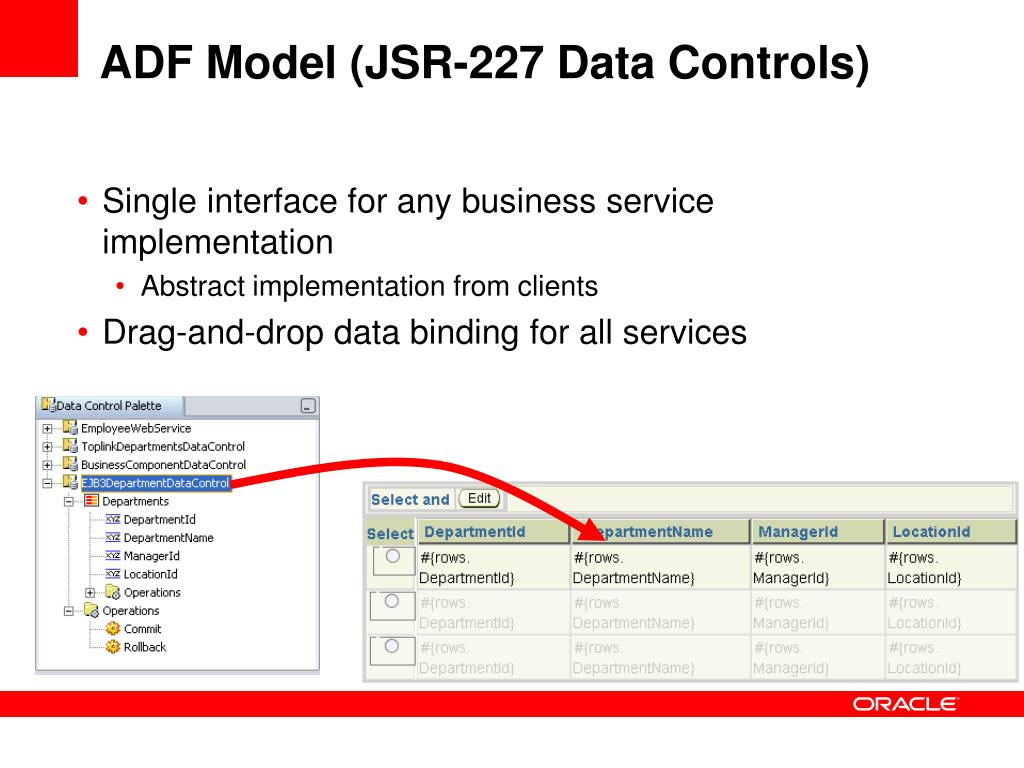1024x768 pixels.
Task: Click the Edit button
Action: pyautogui.click(x=479, y=498)
